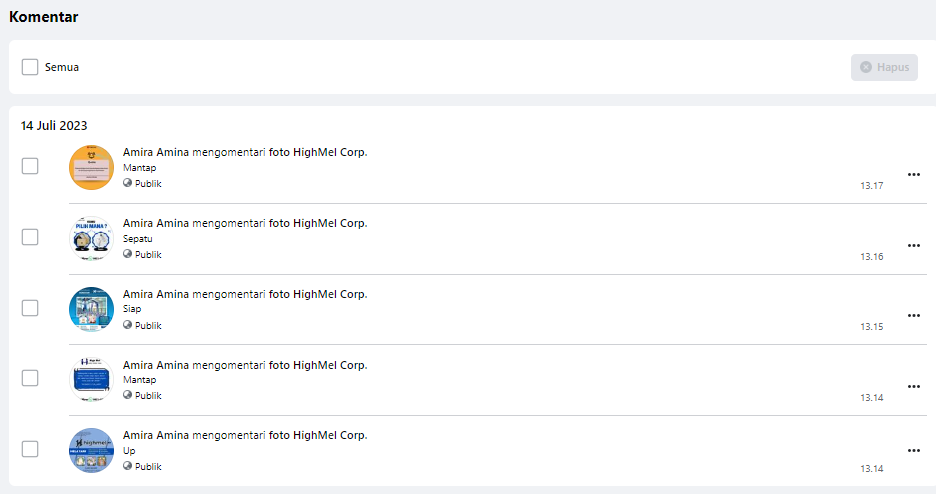The width and height of the screenshot is (936, 494).
Task: Open orange post thumbnail of first comment
Action: point(91,167)
